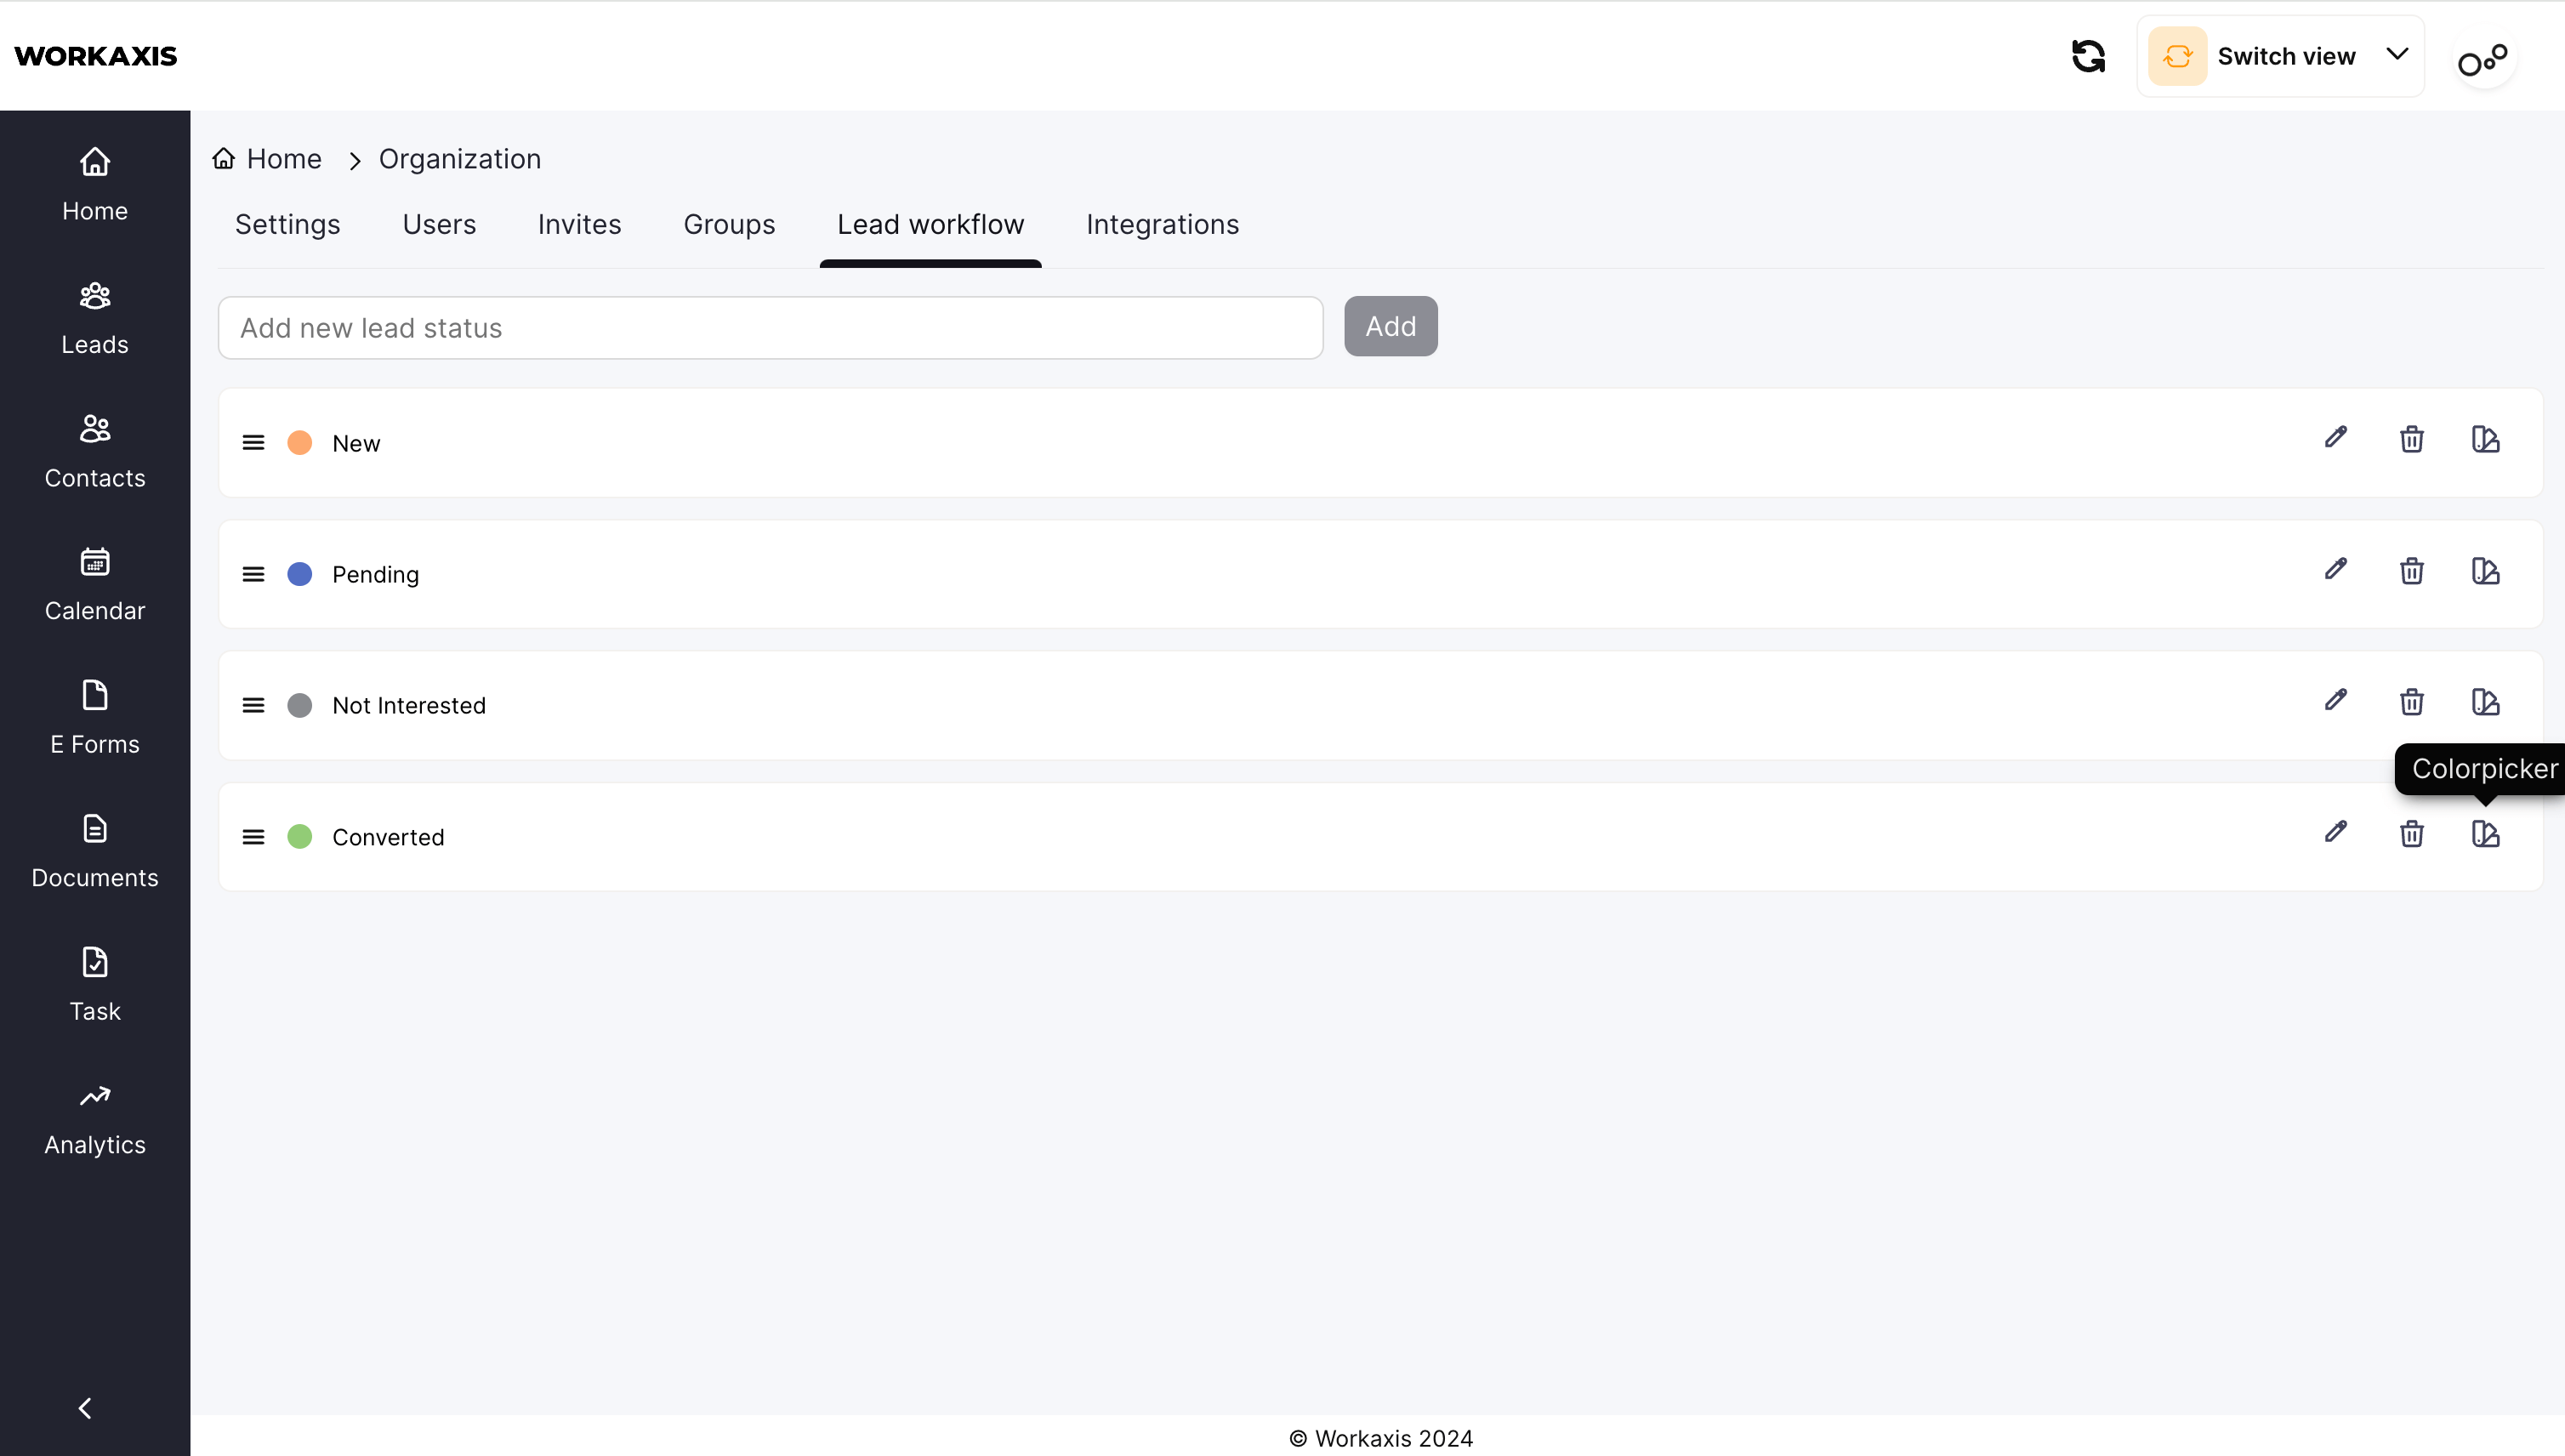This screenshot has height=1456, width=2565.
Task: Click the refresh sync icon in header
Action: [x=2088, y=56]
